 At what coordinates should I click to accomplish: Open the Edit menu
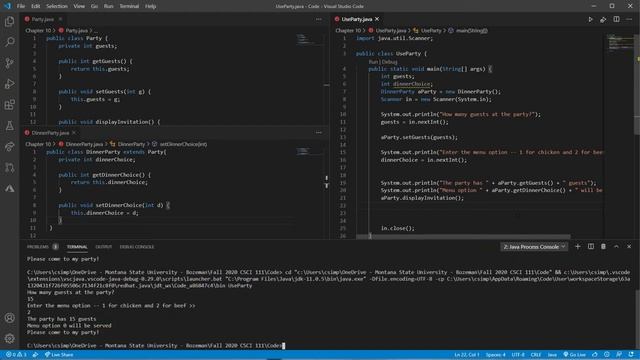[36, 6]
